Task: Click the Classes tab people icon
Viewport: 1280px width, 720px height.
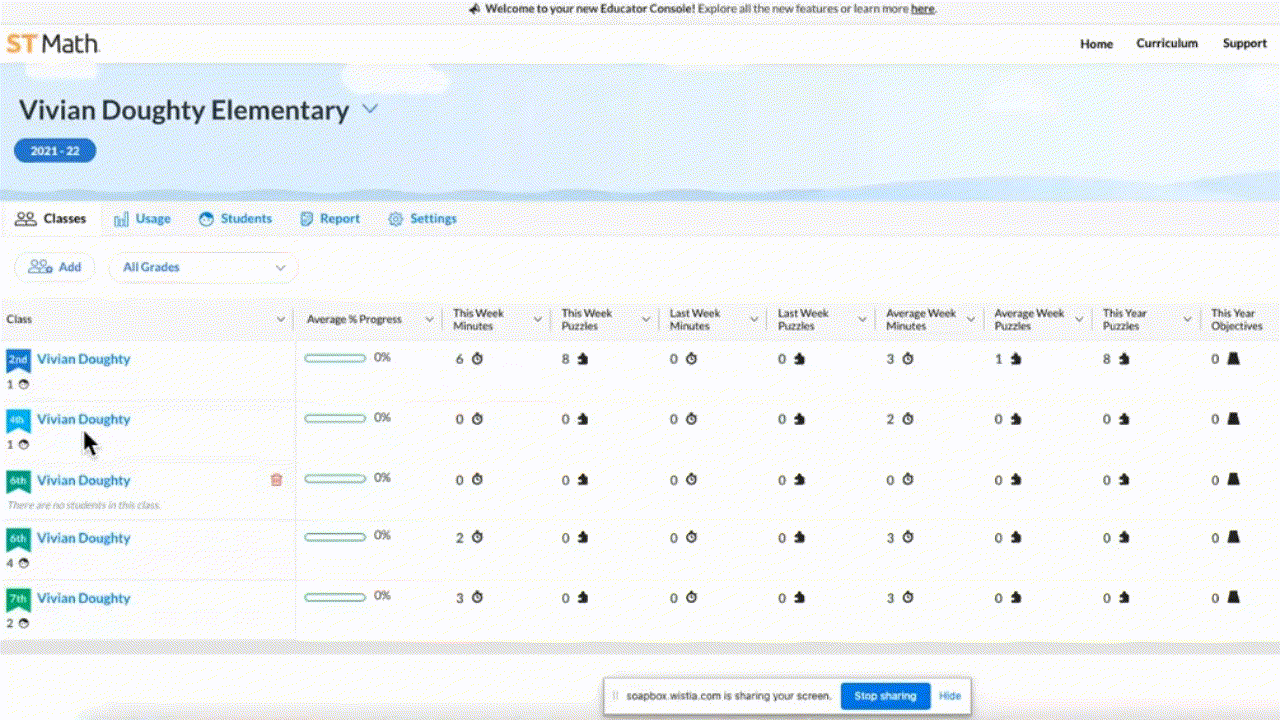Action: click(26, 219)
